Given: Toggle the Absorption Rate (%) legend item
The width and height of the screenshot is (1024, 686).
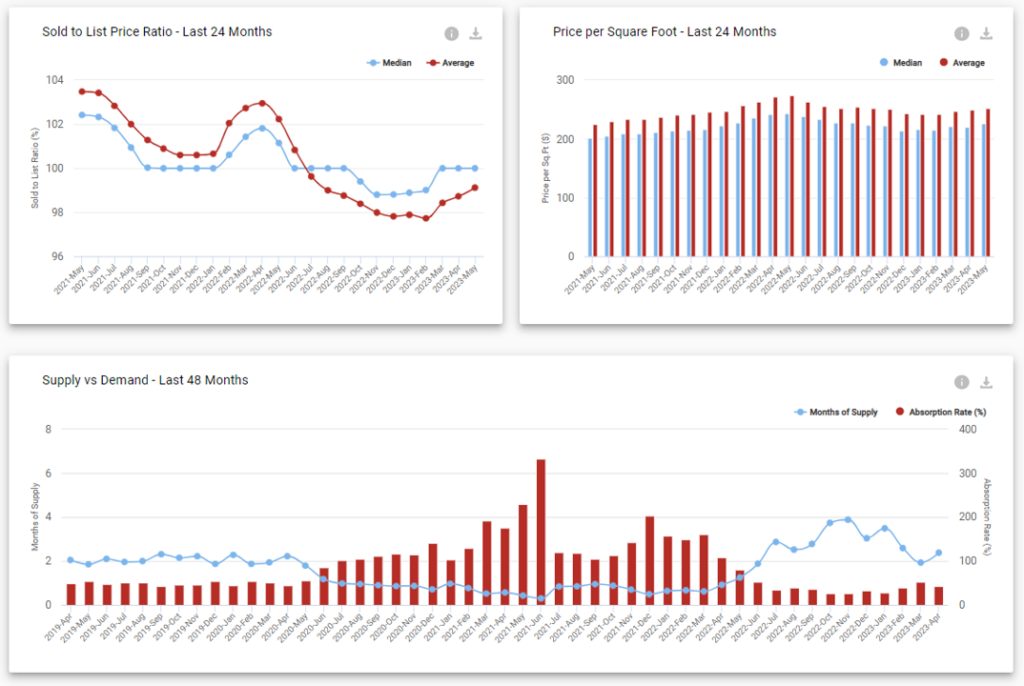Looking at the screenshot, I should [x=939, y=412].
